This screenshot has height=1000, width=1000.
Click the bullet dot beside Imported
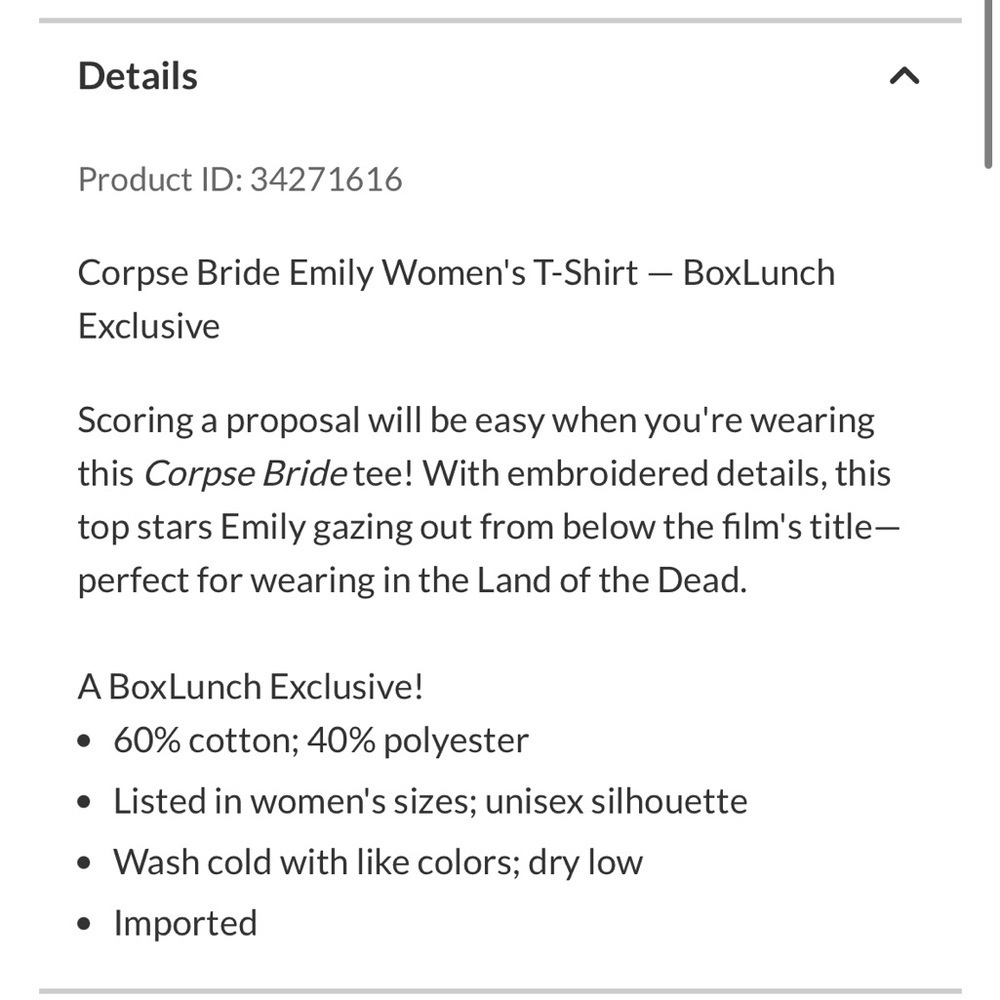click(84, 923)
